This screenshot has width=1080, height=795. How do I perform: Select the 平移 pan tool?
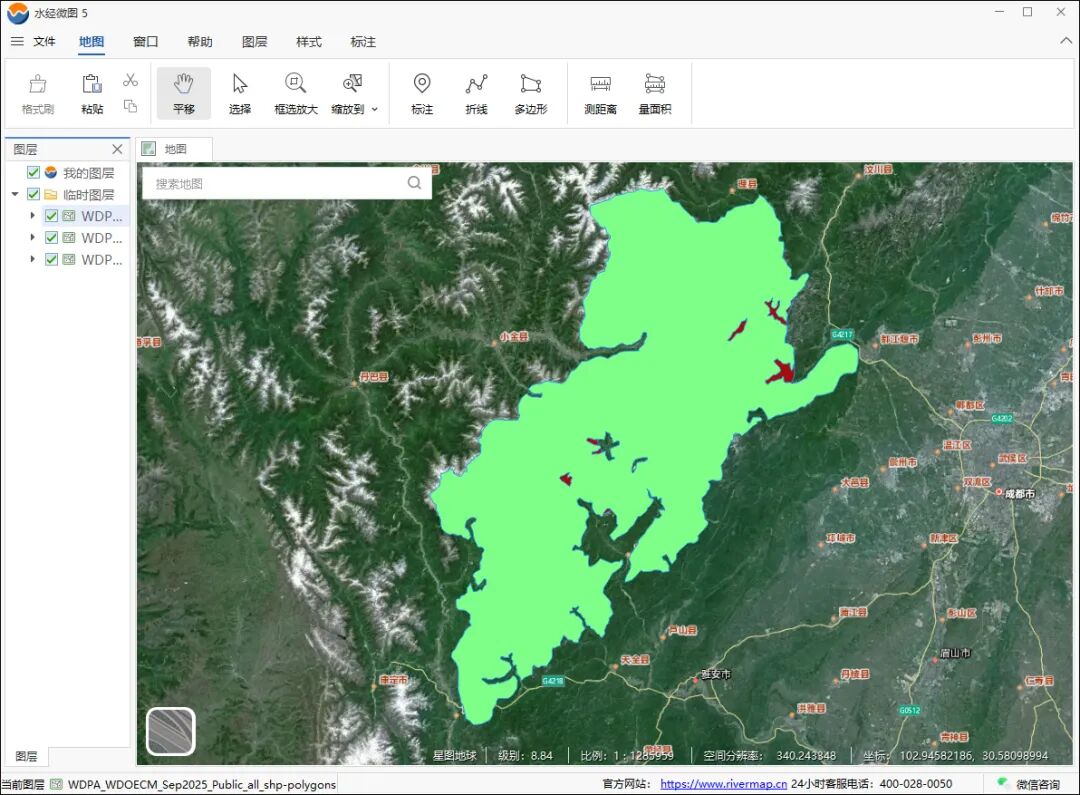pos(183,93)
